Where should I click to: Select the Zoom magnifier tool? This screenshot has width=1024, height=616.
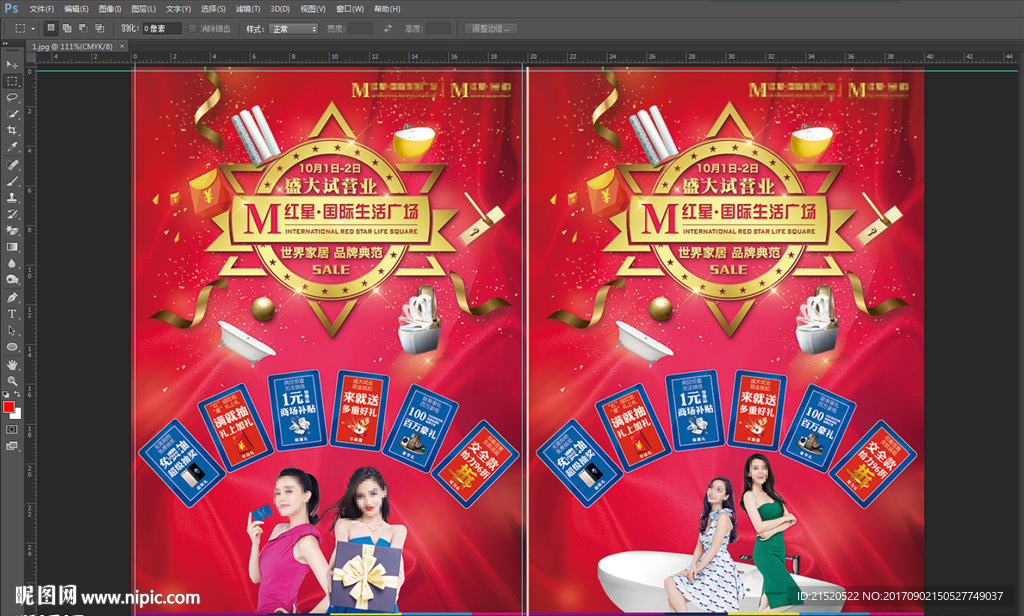(12, 381)
